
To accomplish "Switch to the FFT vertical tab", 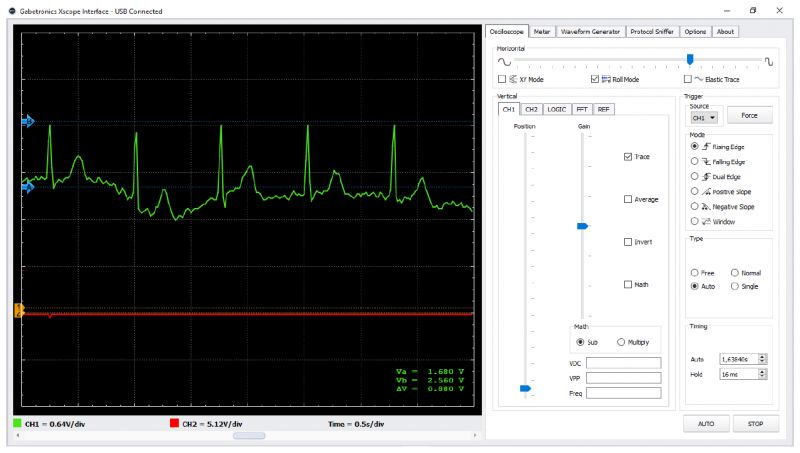I will pos(582,109).
